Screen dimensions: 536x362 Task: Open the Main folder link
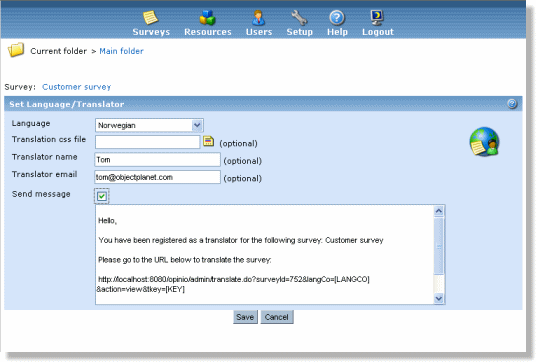(121, 51)
